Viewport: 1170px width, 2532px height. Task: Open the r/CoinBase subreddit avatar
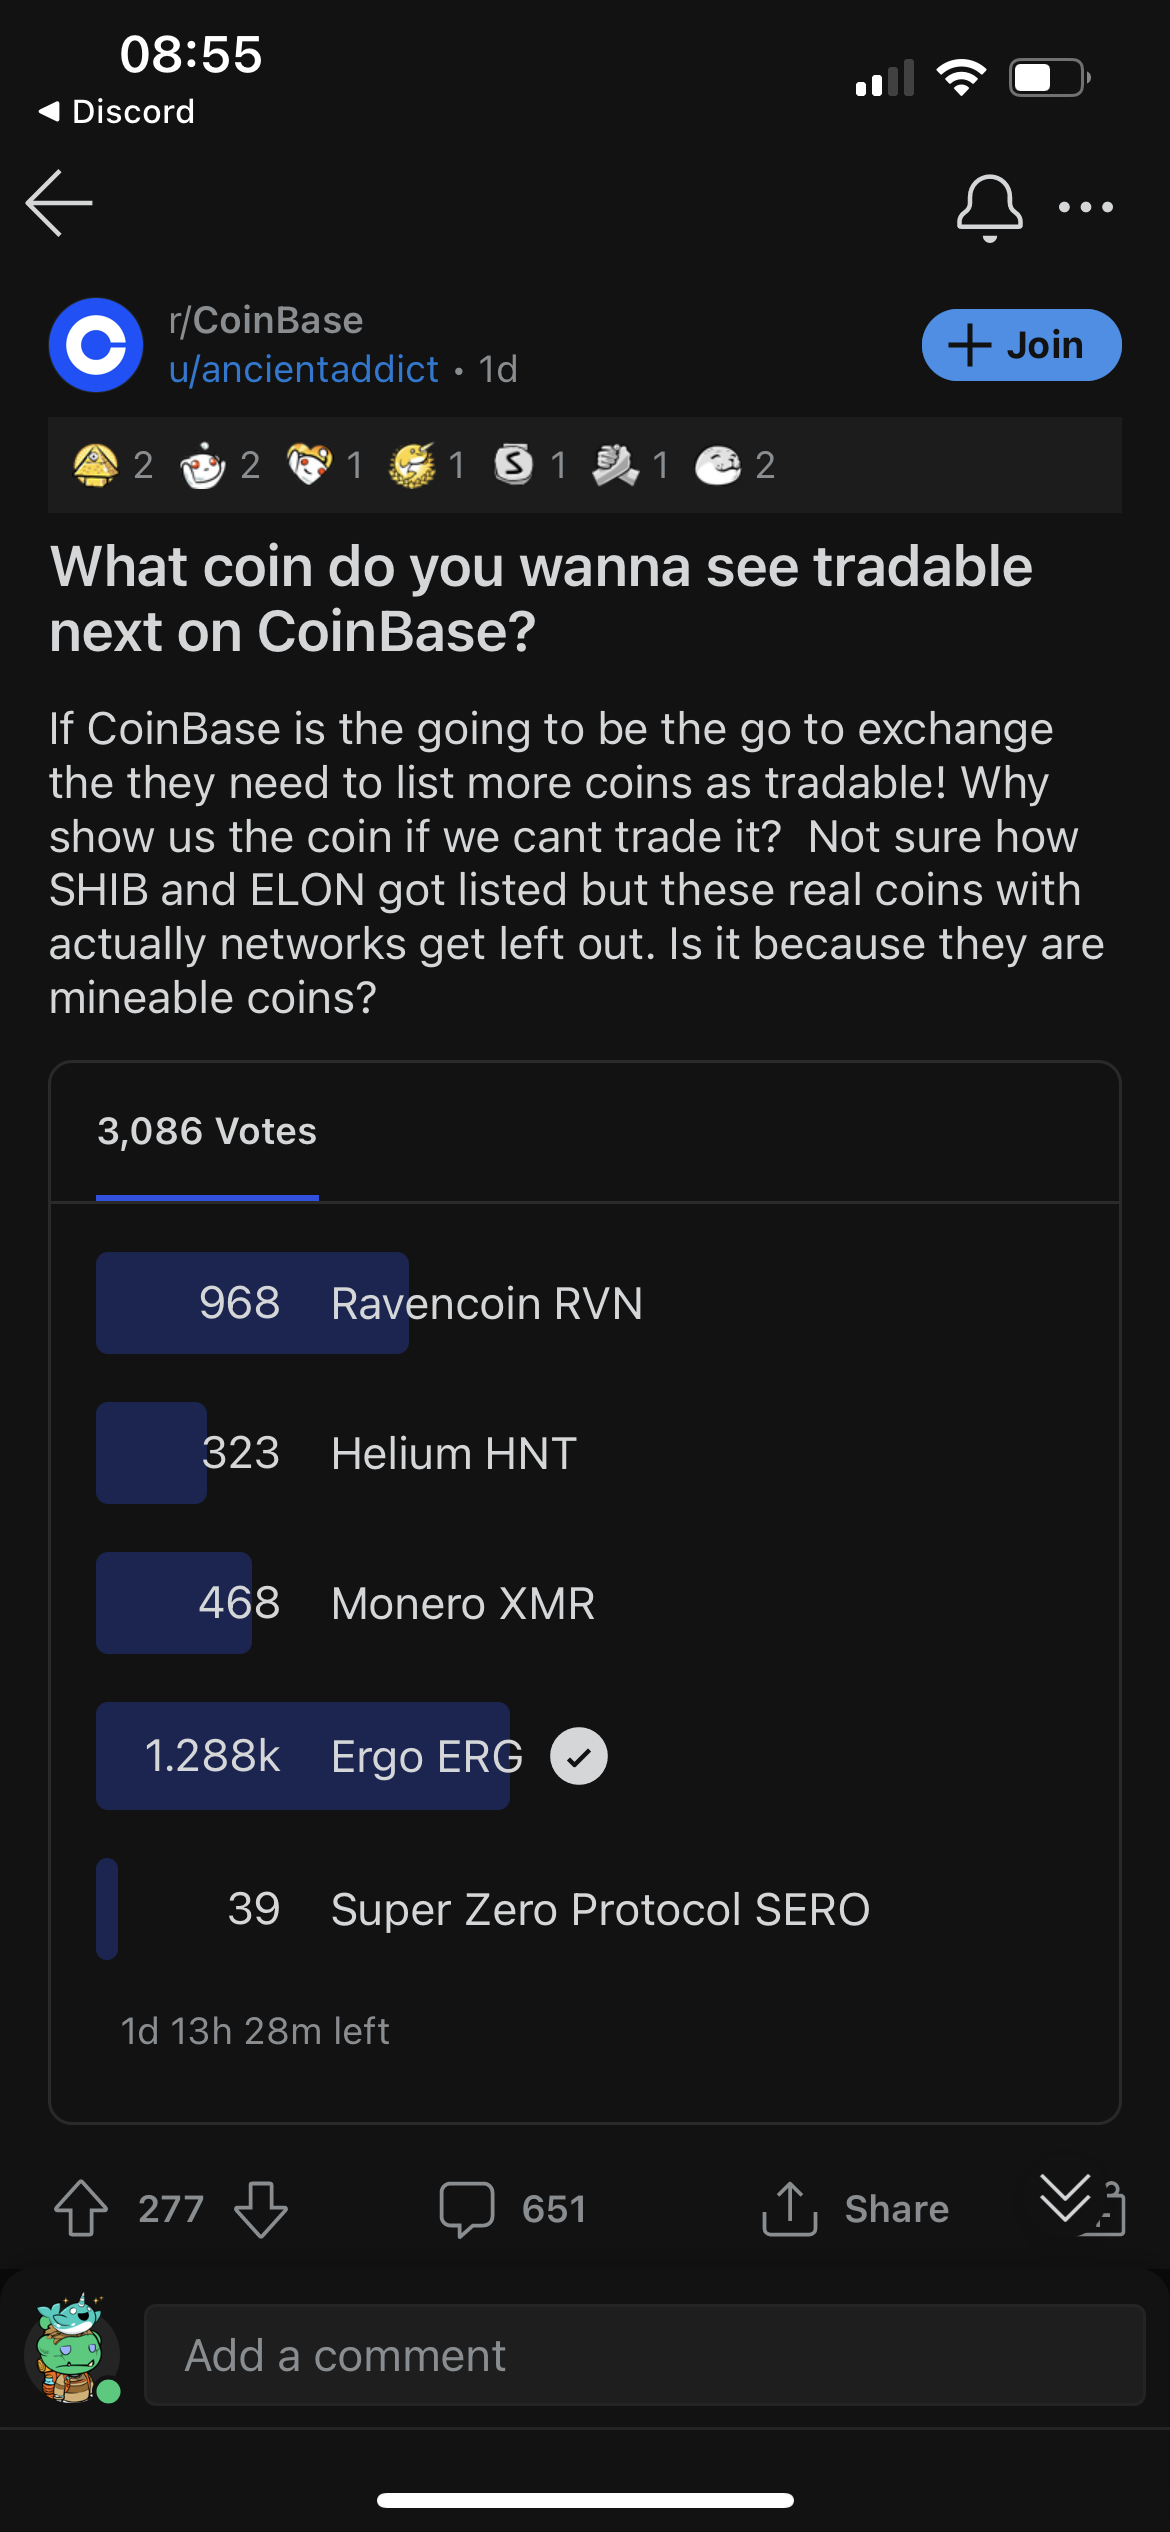[x=96, y=344]
